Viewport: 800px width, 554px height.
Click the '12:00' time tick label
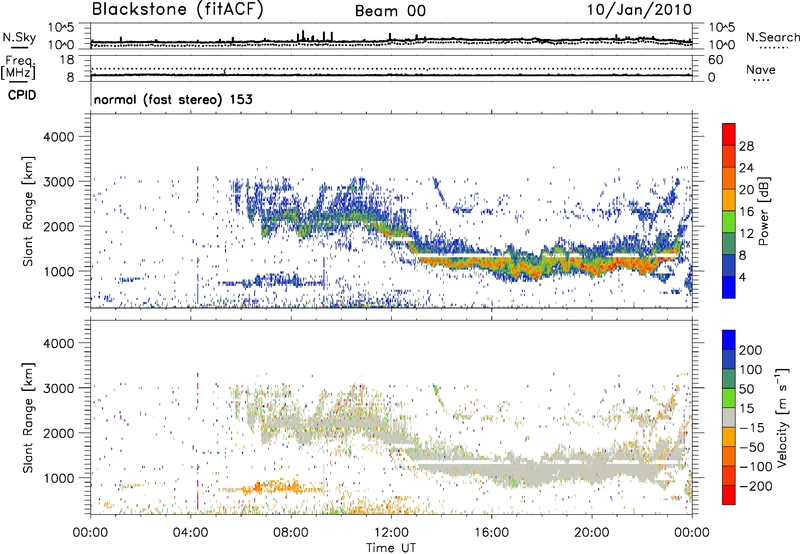coord(391,533)
